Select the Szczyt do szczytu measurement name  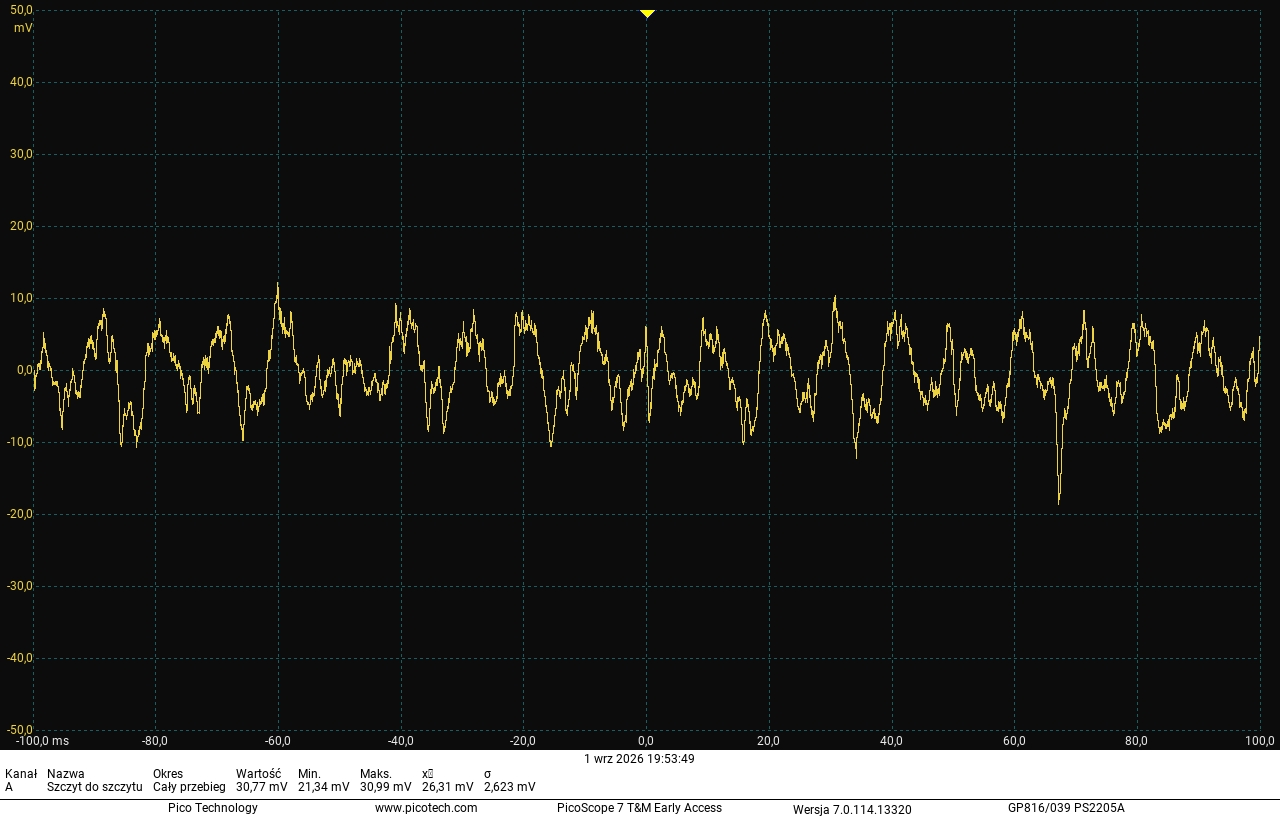click(x=95, y=787)
